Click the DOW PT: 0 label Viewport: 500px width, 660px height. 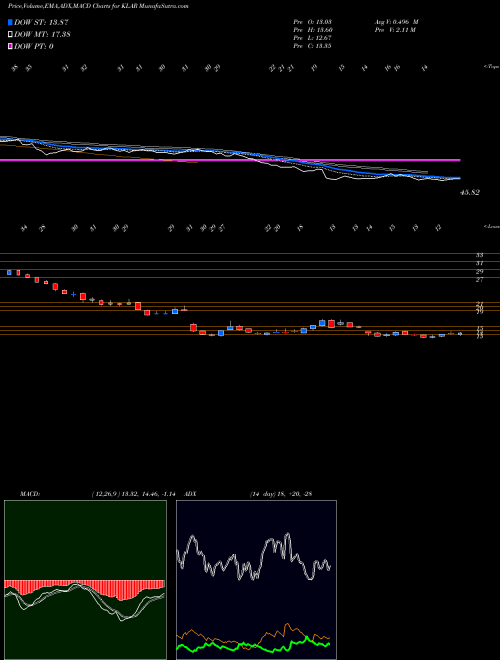point(34,46)
